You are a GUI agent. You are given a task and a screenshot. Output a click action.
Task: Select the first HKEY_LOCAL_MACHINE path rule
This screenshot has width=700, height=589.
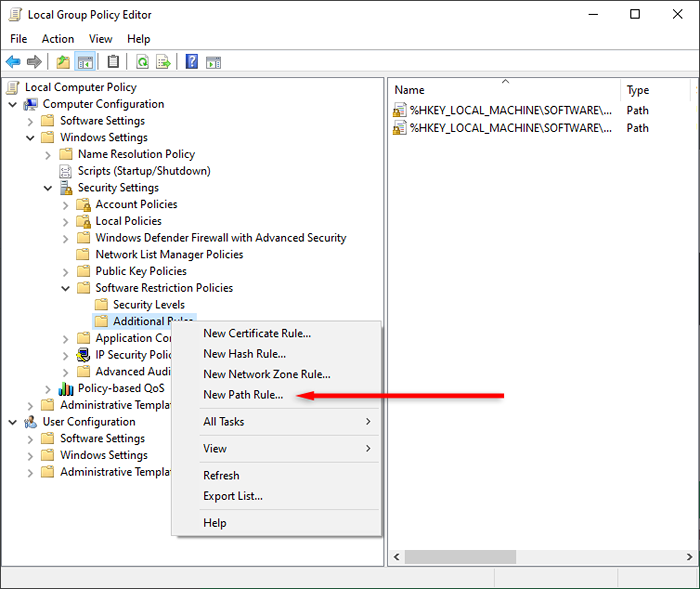pyautogui.click(x=510, y=111)
